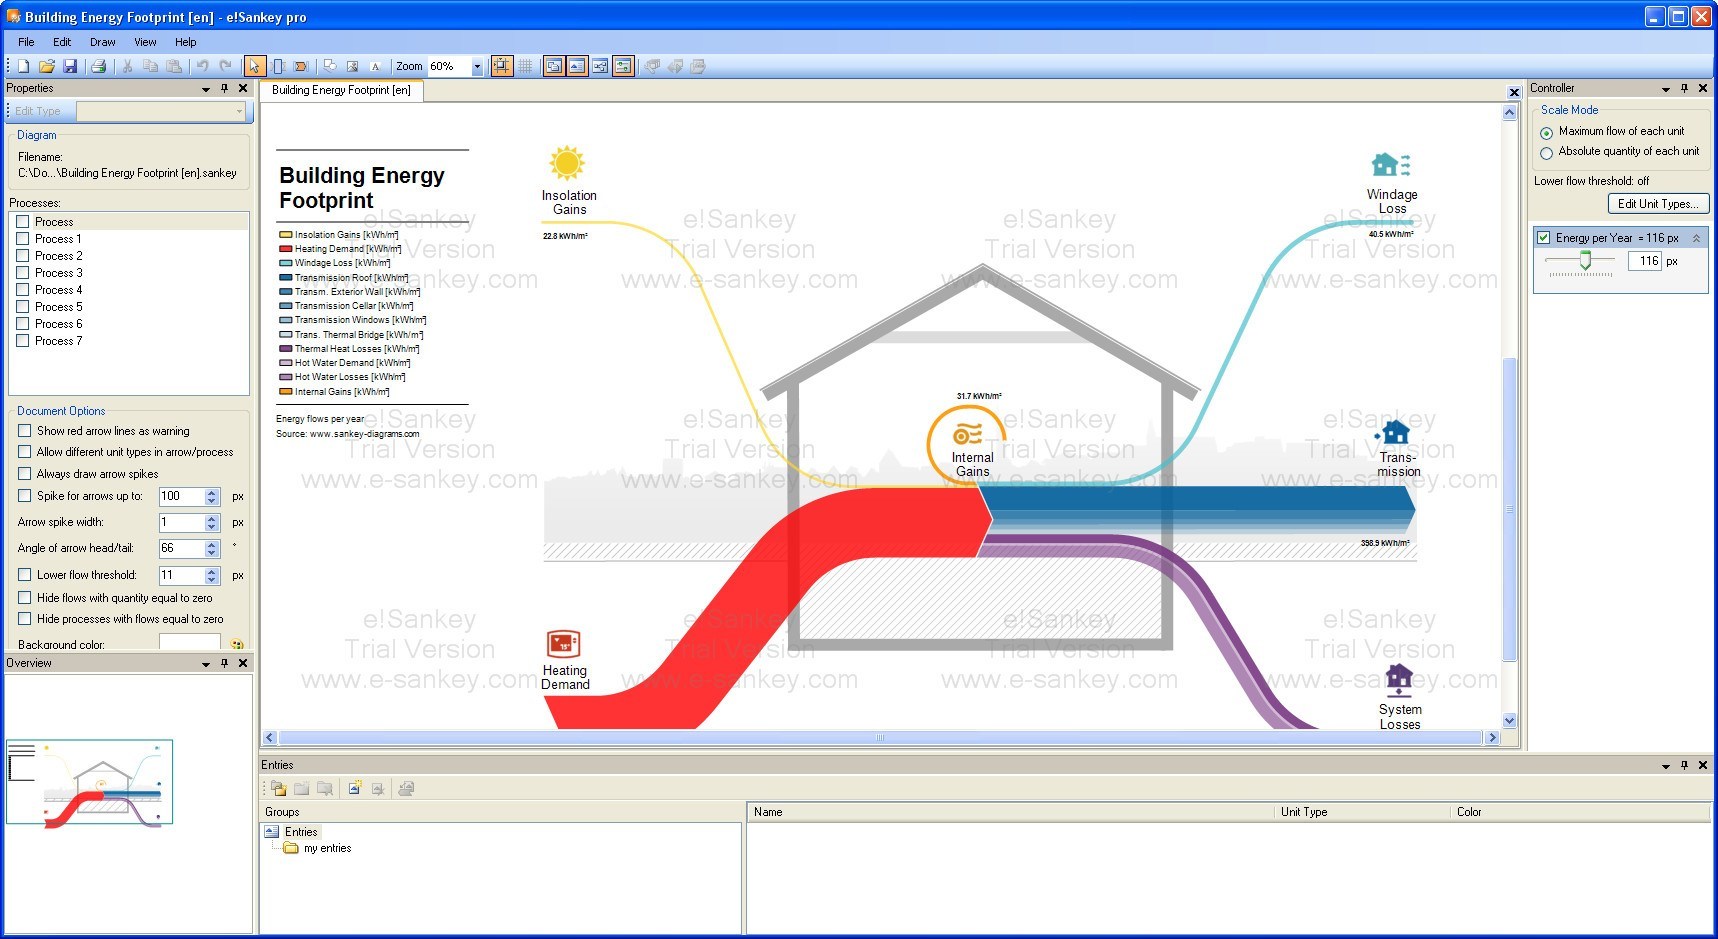Open the Edit menu

[62, 42]
